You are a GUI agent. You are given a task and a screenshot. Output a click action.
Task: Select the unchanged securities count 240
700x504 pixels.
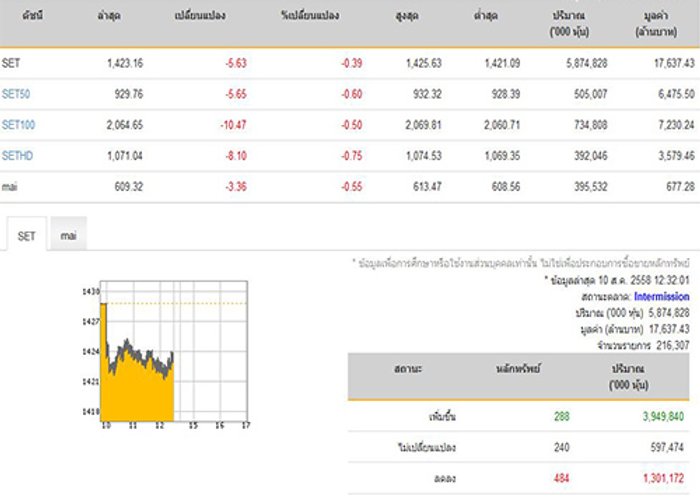[x=562, y=447]
